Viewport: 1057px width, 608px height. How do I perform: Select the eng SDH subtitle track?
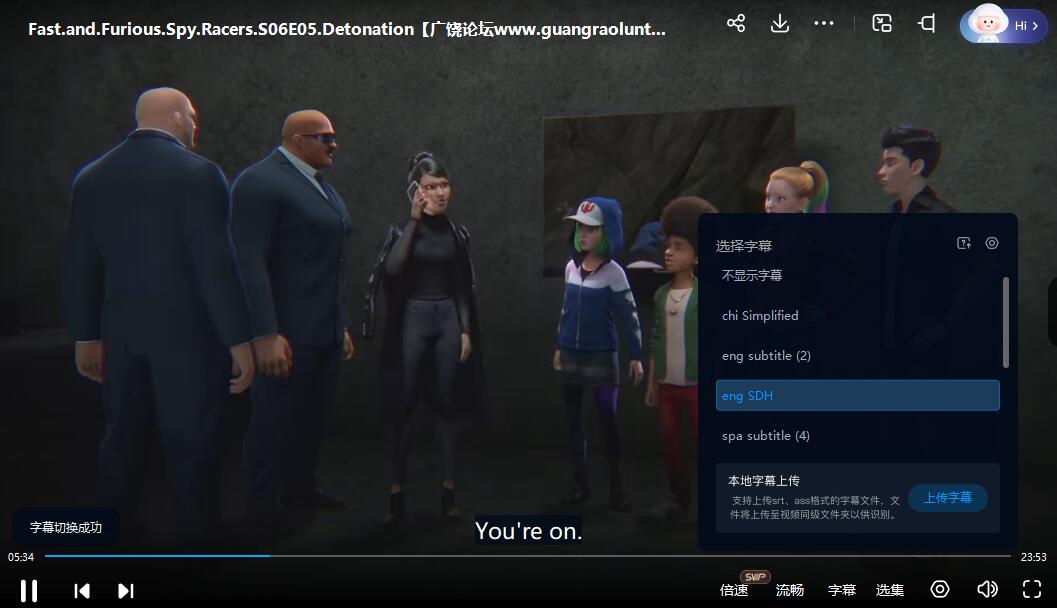pyautogui.click(x=857, y=396)
